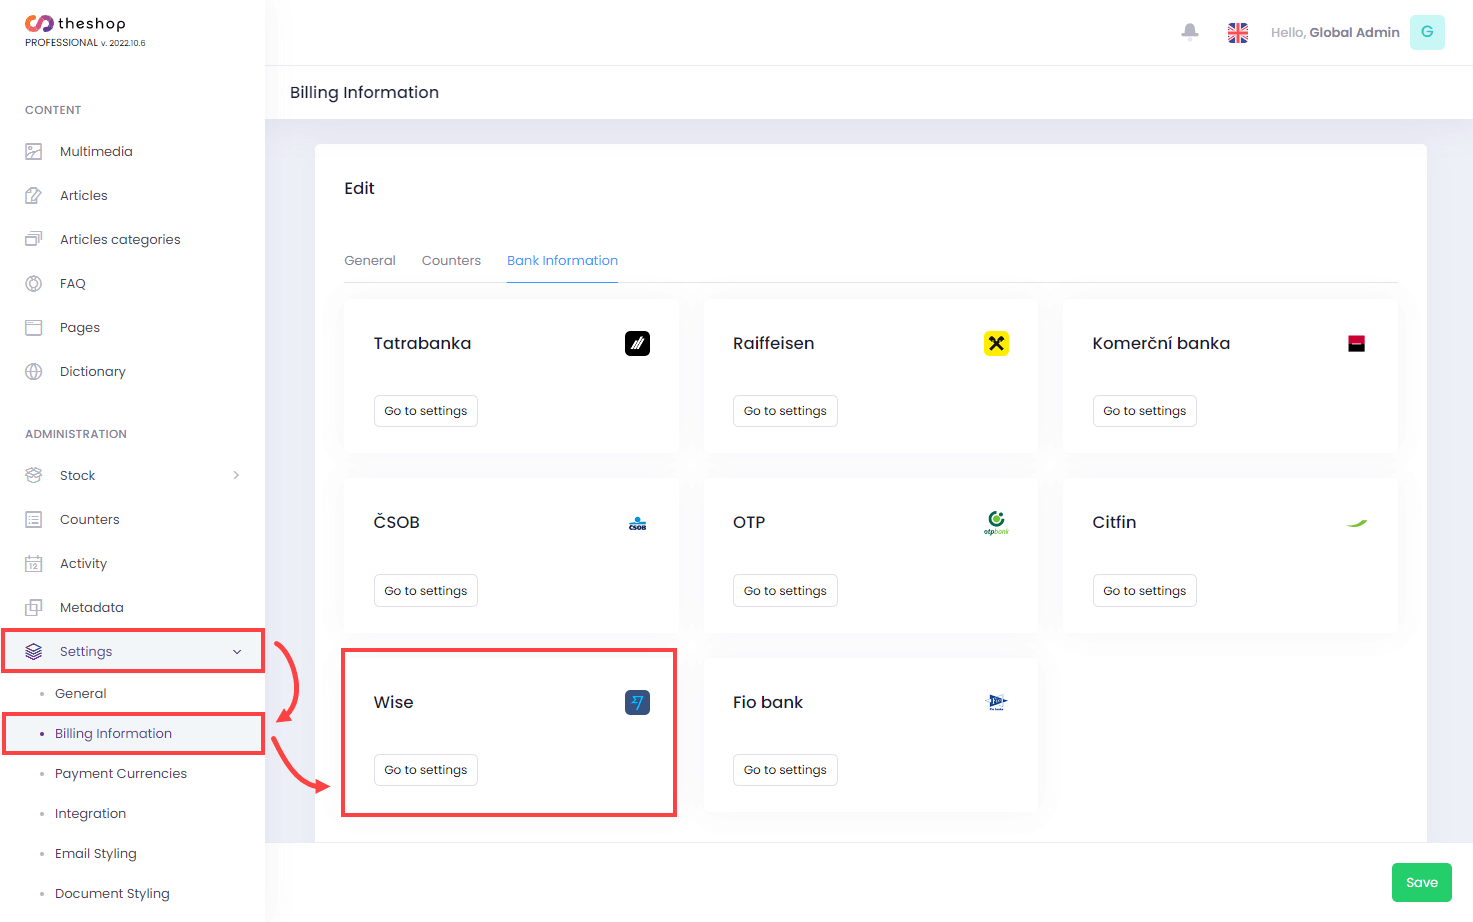Screen dimensions: 1473x922
Task: Click the Pages sidebar icon
Action: (34, 328)
